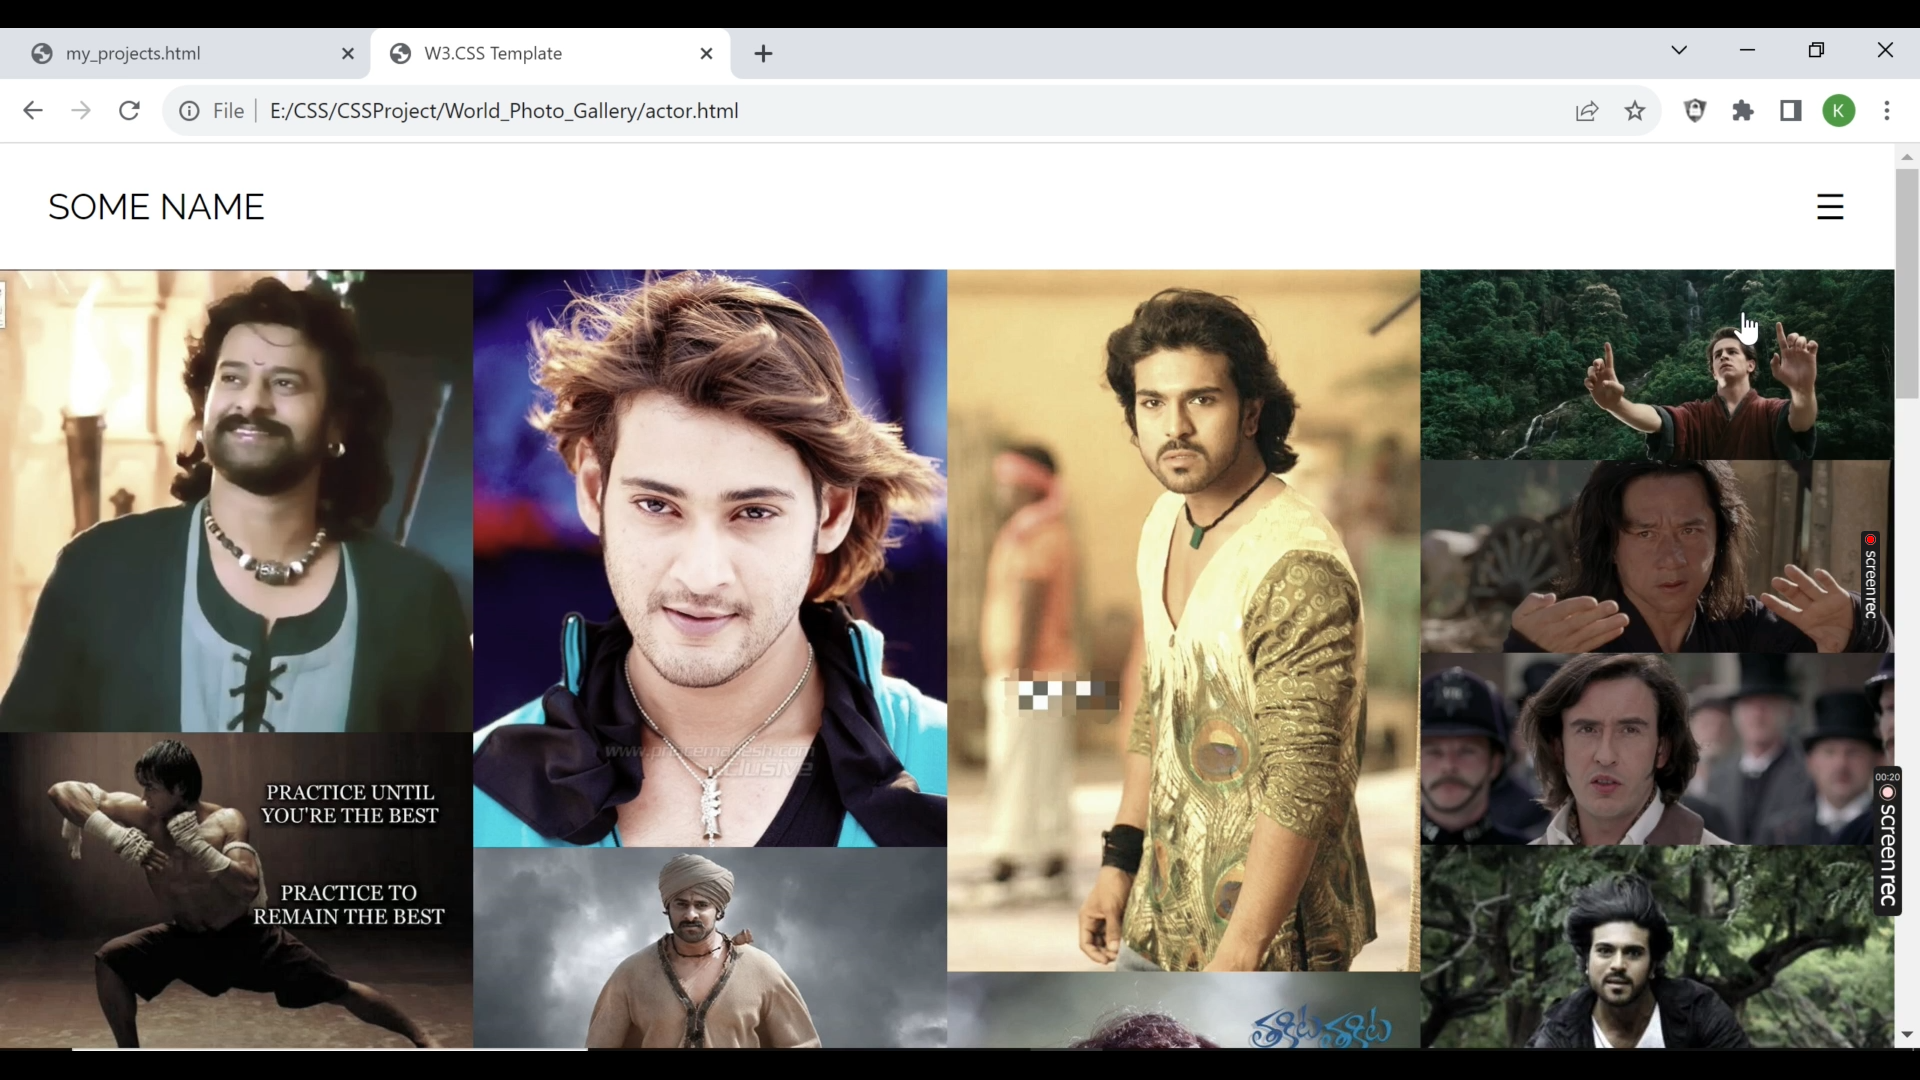Open the K profile avatar
Image resolution: width=1920 pixels, height=1080 pixels.
[x=1839, y=111]
